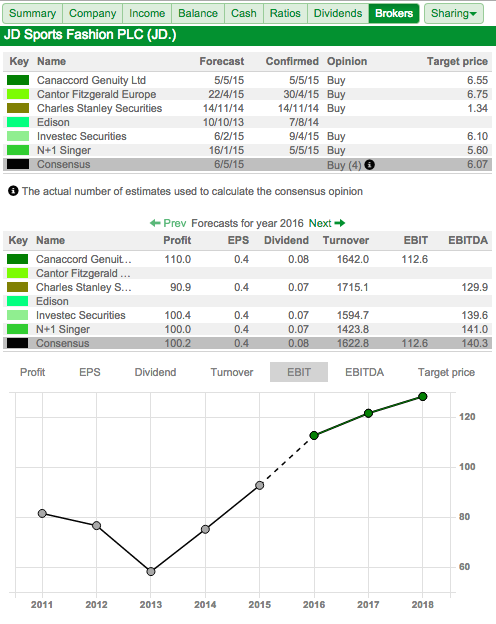Screen dimensions: 496x624
Task: Show the Turnover chart
Action: [232, 372]
